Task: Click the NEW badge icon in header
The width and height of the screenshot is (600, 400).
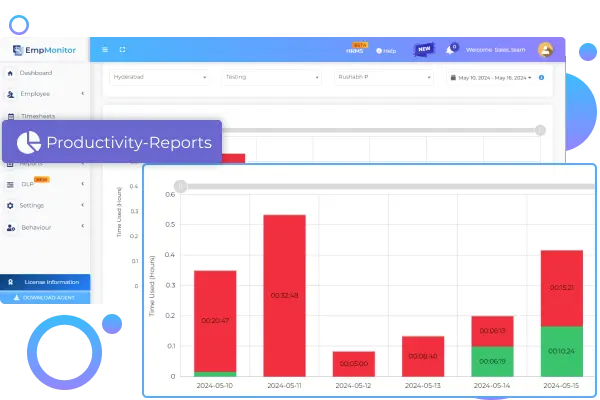Action: click(x=424, y=48)
